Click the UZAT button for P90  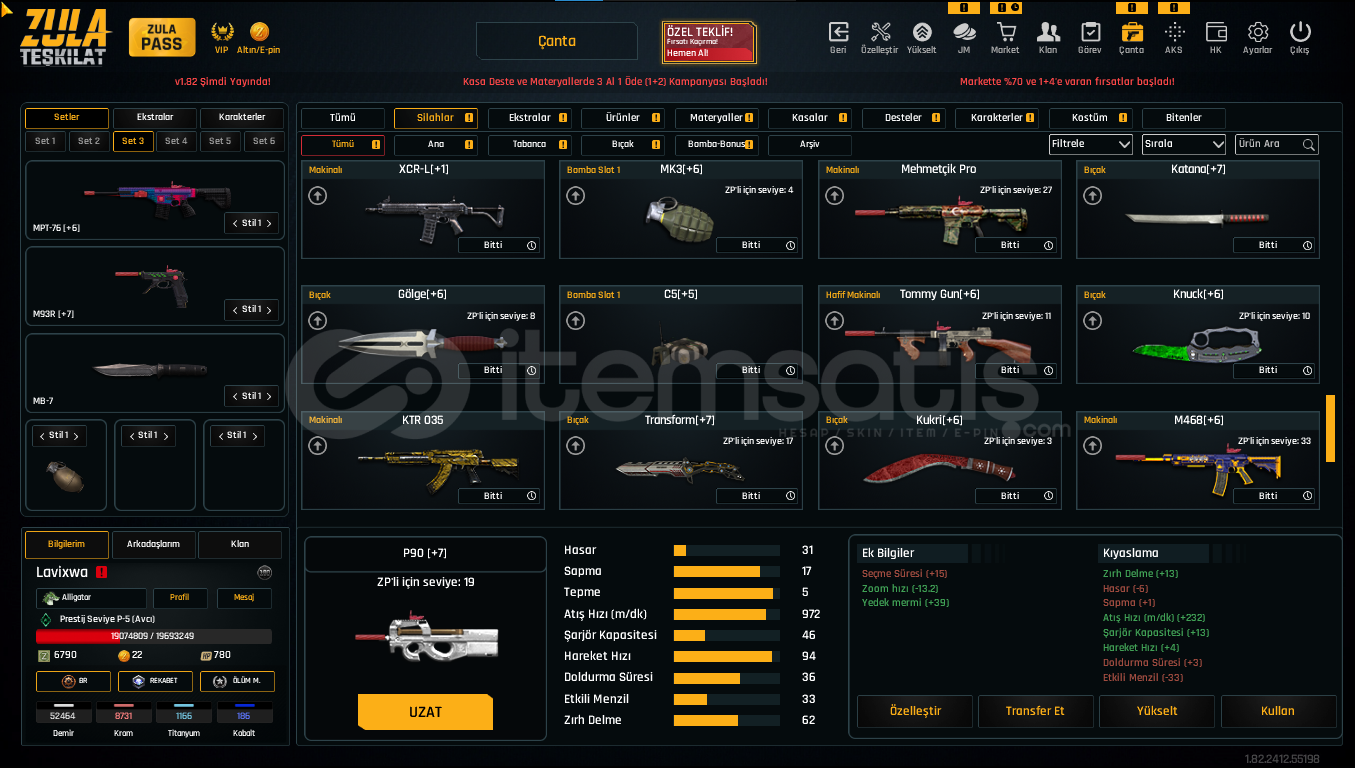(x=425, y=712)
